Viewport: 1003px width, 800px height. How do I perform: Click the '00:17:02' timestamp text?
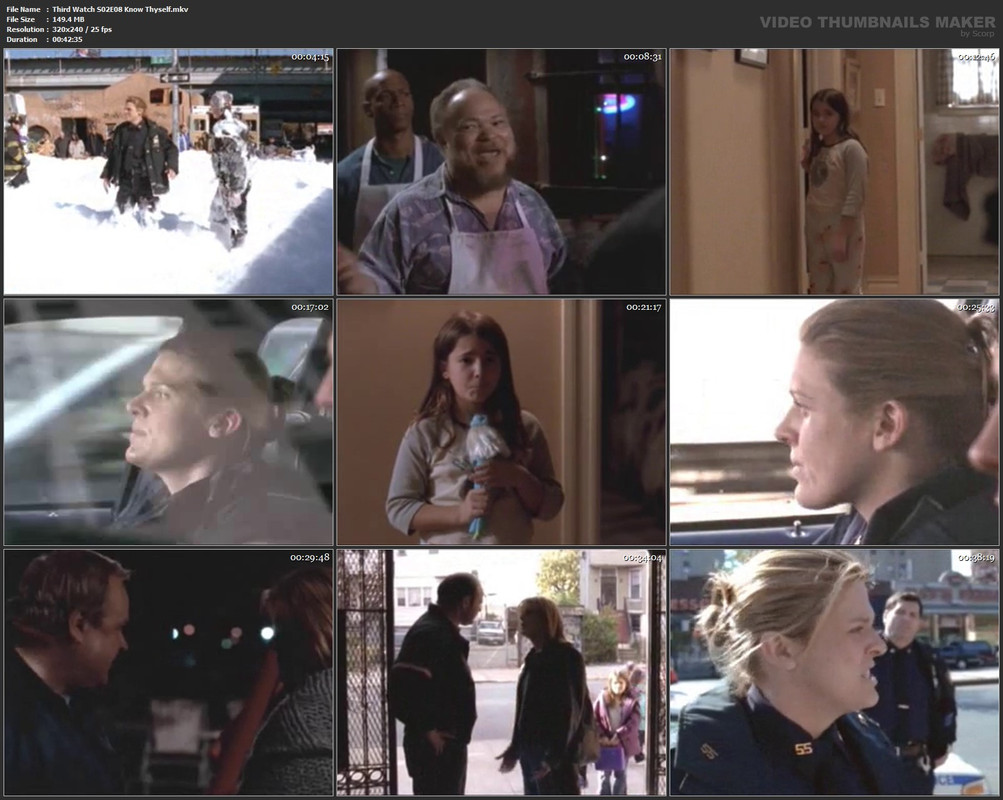coord(310,308)
